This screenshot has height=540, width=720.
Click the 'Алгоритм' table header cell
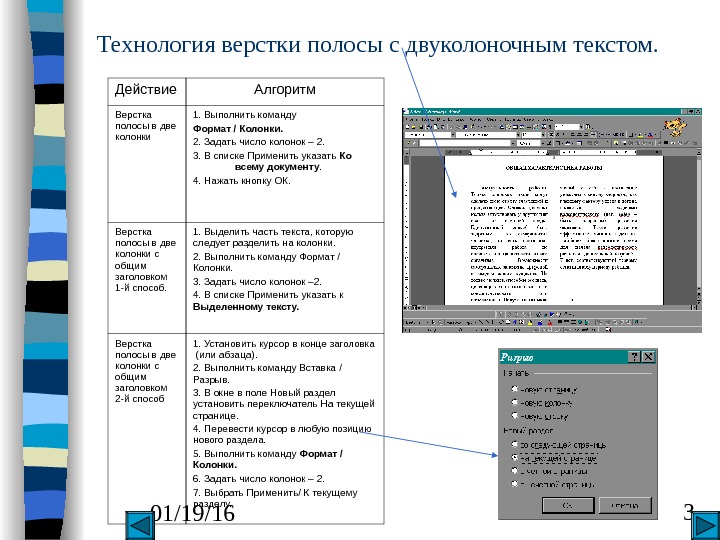pyautogui.click(x=285, y=91)
